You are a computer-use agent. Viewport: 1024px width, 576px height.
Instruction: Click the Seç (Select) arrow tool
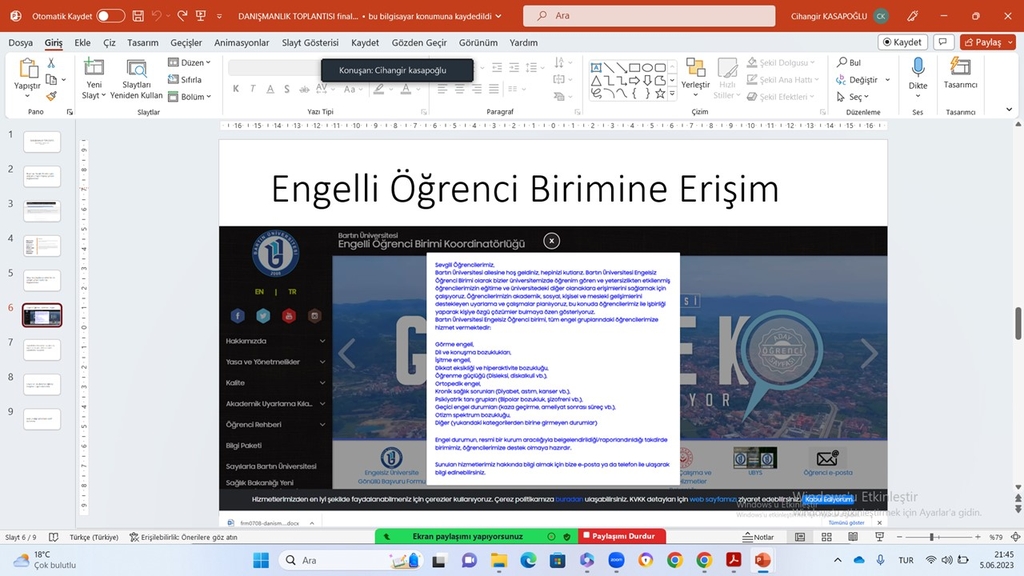point(841,97)
